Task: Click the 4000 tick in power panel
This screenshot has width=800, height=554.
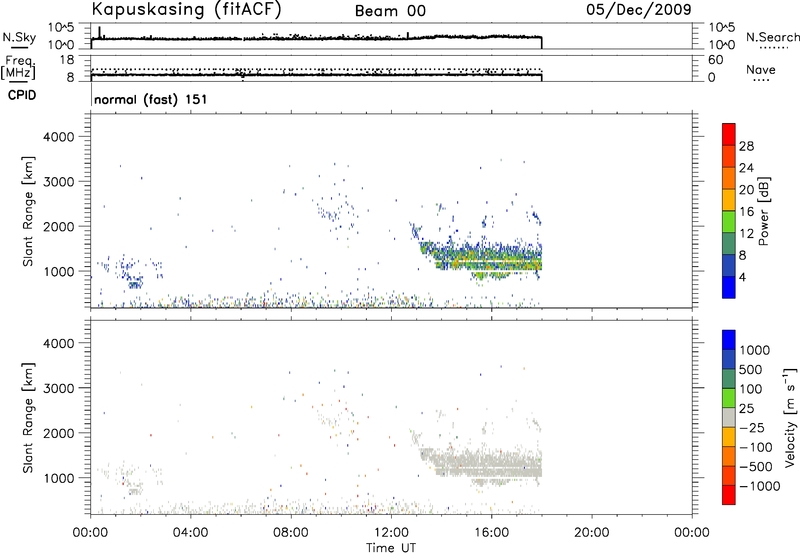Action: (58, 137)
